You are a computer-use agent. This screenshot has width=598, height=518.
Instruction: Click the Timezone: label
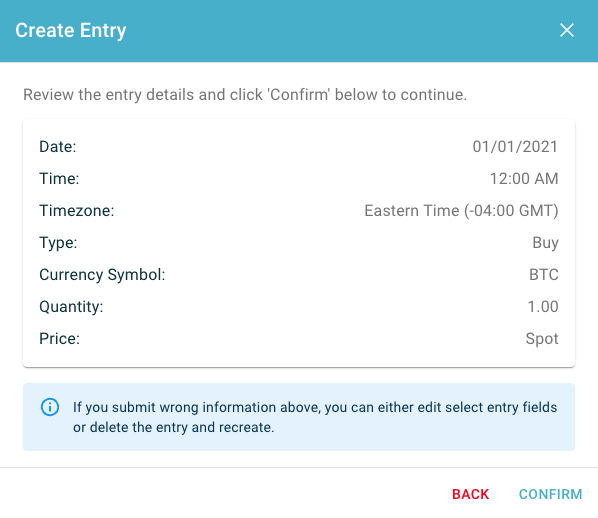77,211
